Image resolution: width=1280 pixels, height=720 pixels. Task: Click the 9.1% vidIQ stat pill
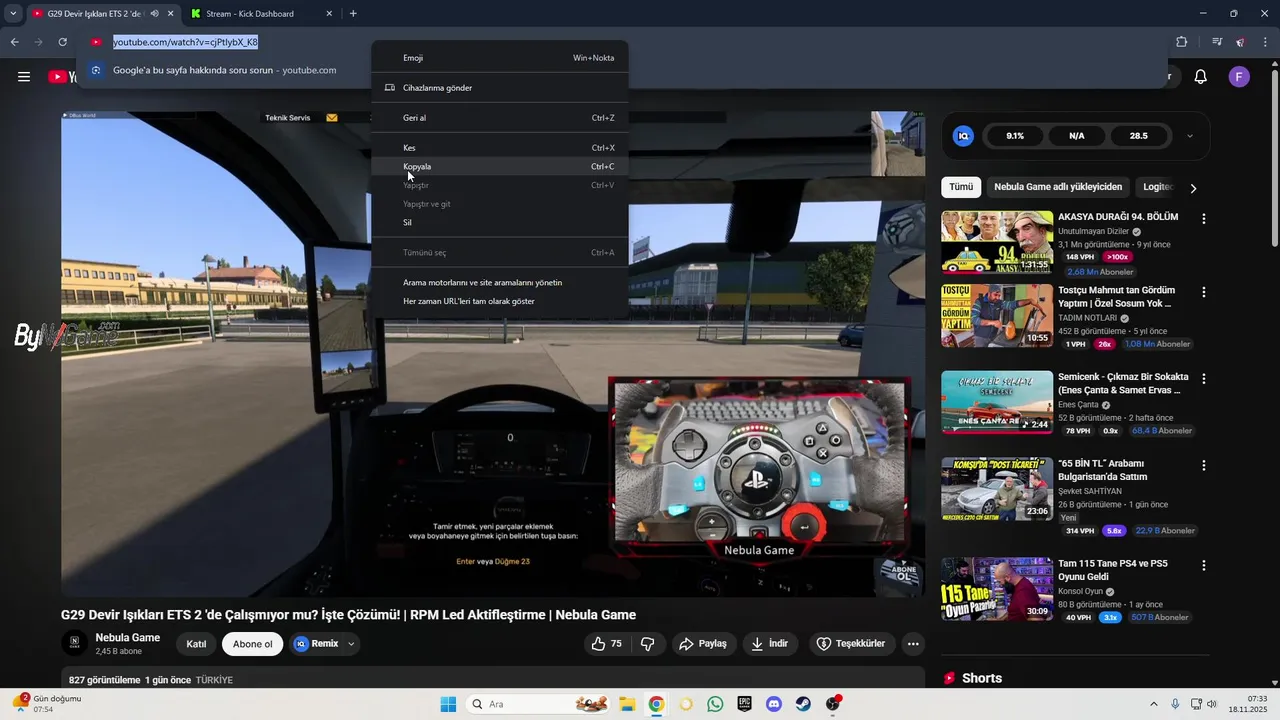click(x=1015, y=136)
